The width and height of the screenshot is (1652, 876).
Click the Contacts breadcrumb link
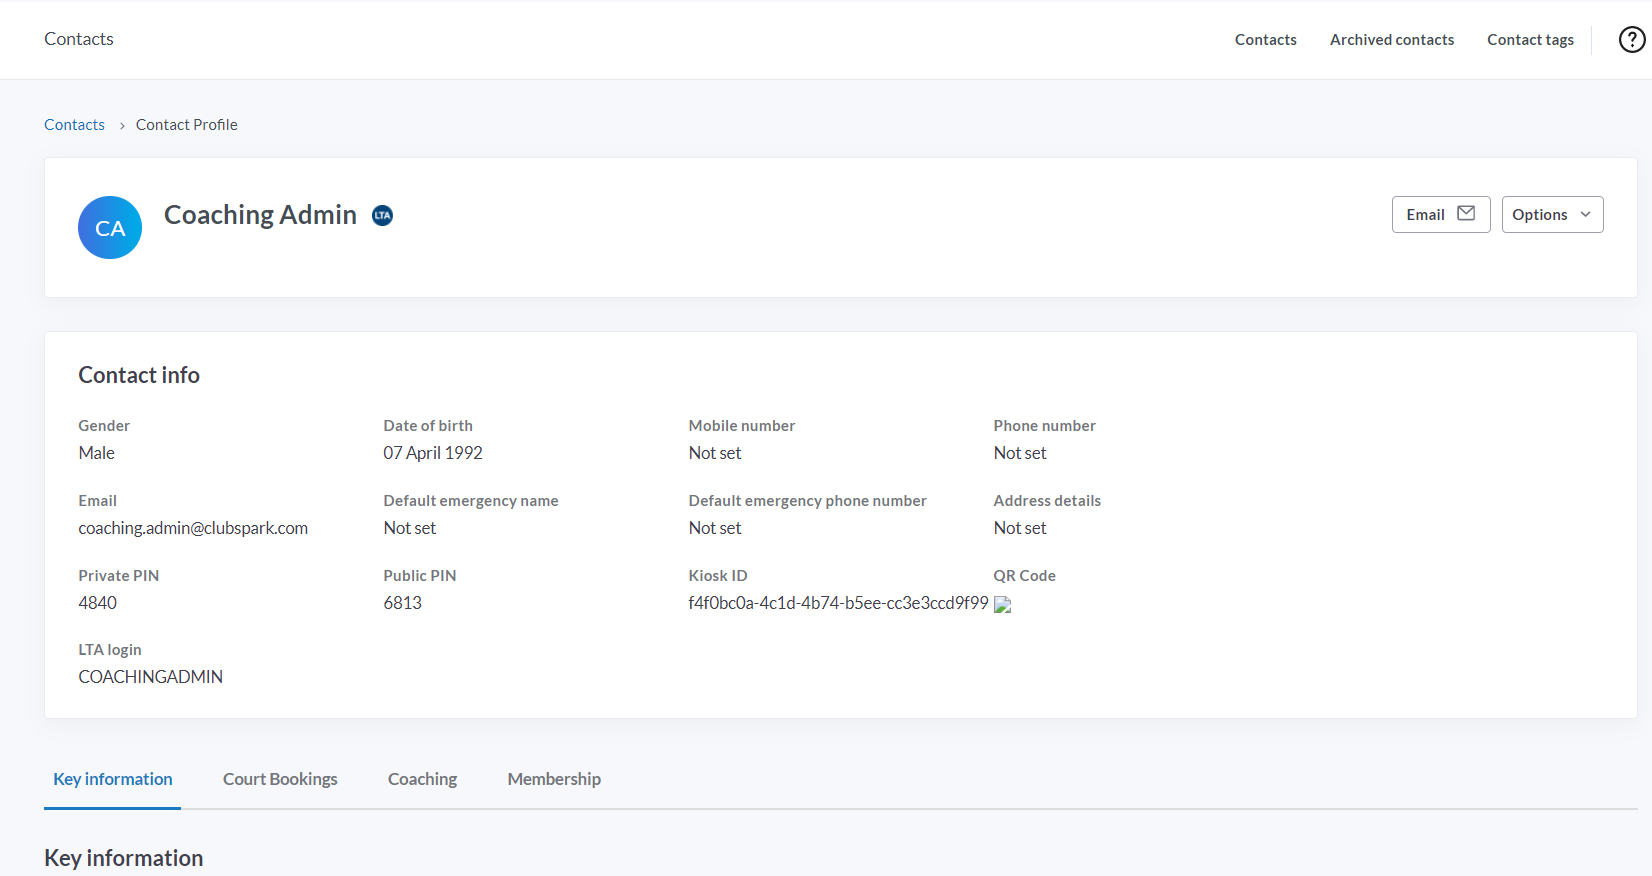(x=74, y=125)
